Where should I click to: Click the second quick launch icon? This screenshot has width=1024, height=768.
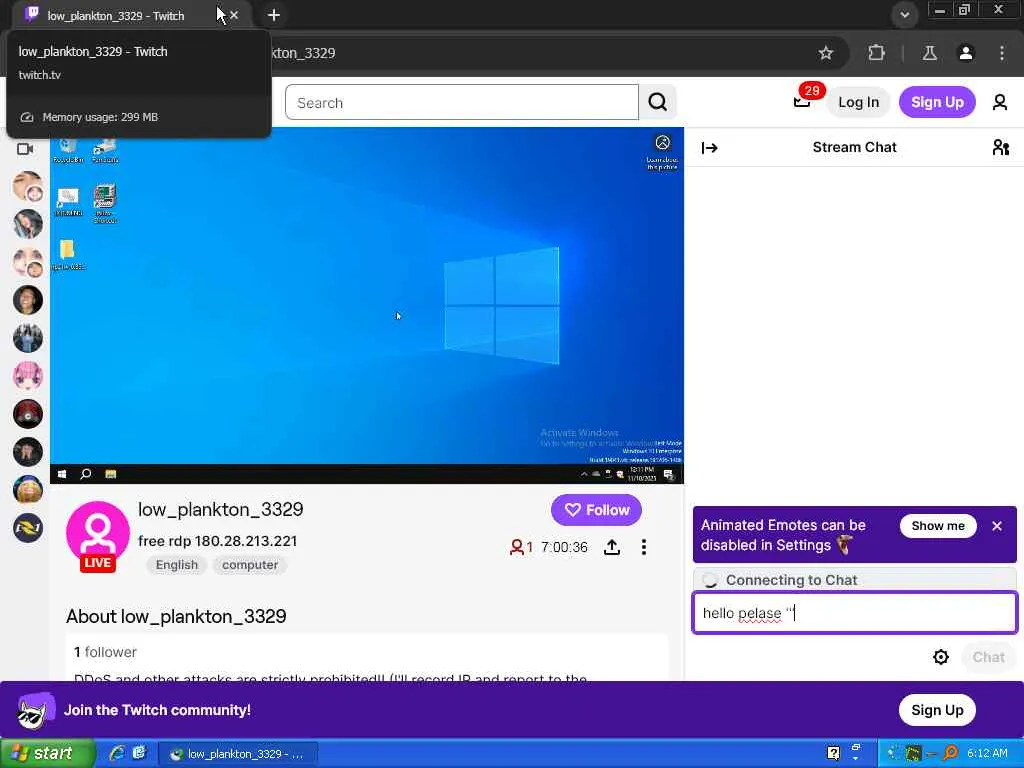[139, 754]
